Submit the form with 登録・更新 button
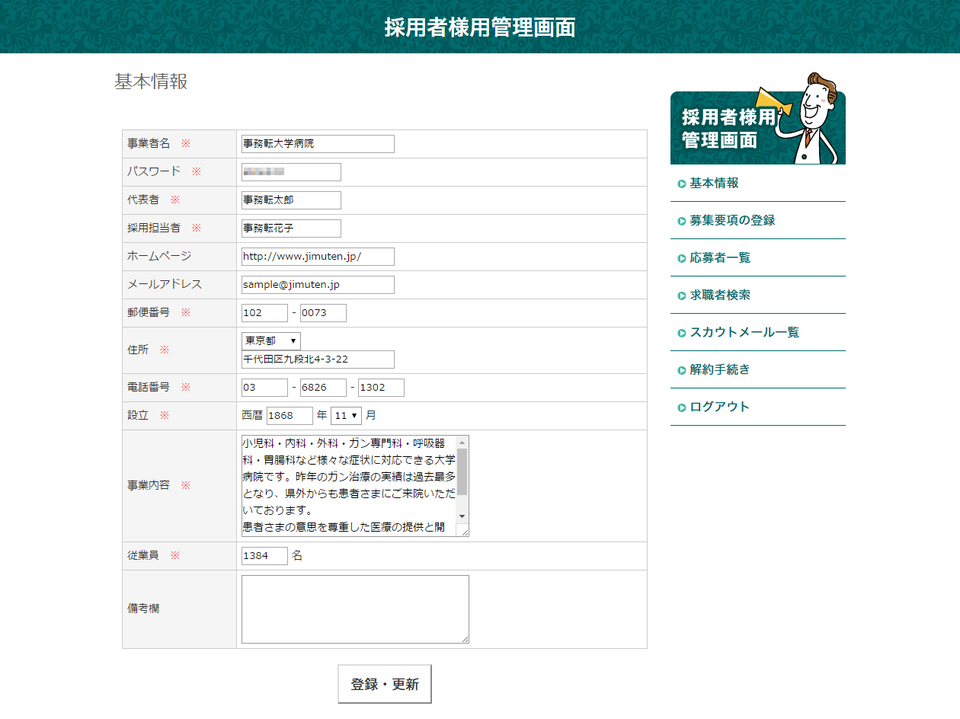This screenshot has height=719, width=960. pos(384,684)
